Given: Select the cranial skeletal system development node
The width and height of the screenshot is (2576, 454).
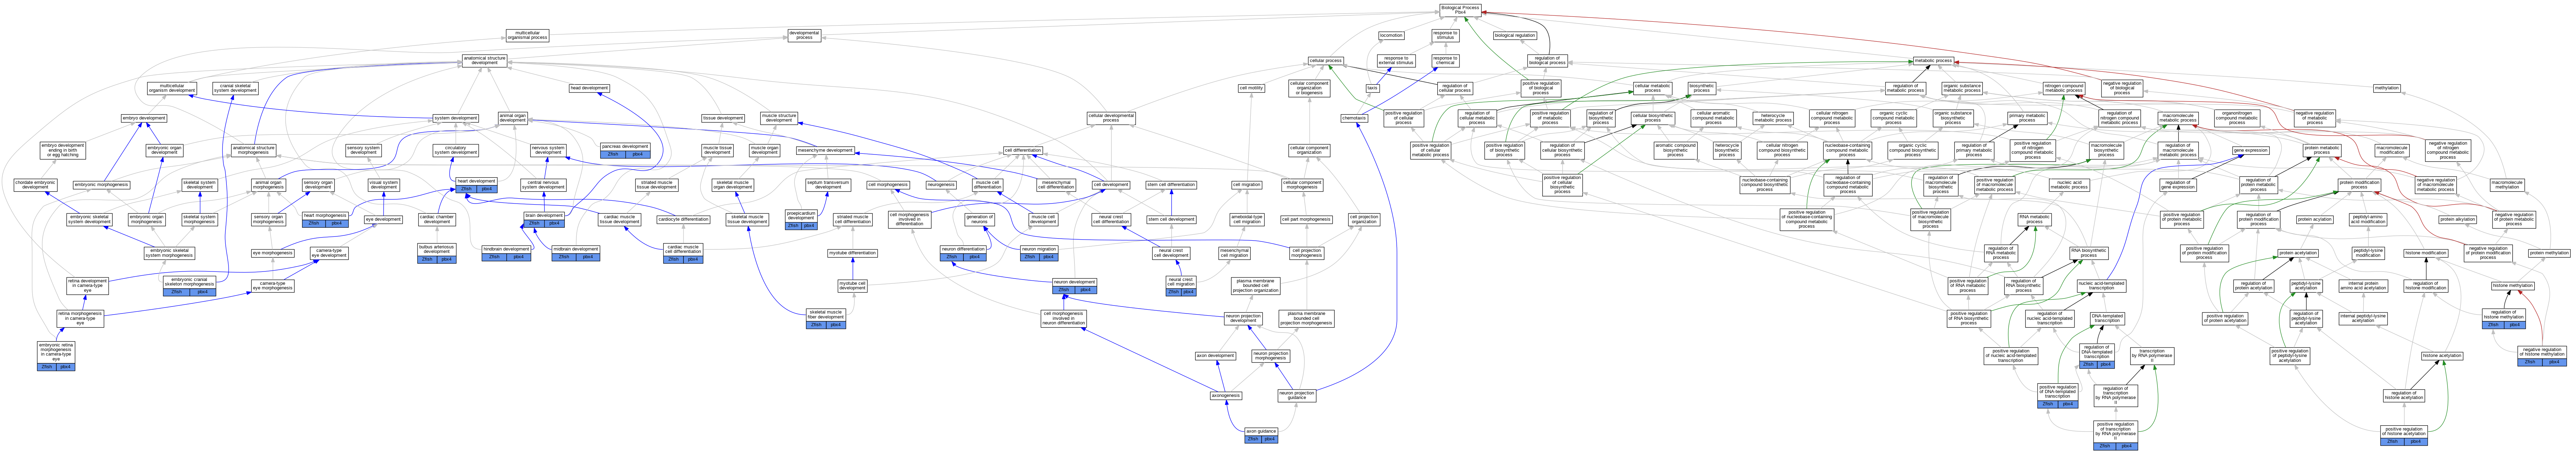Looking at the screenshot, I should pos(236,88).
